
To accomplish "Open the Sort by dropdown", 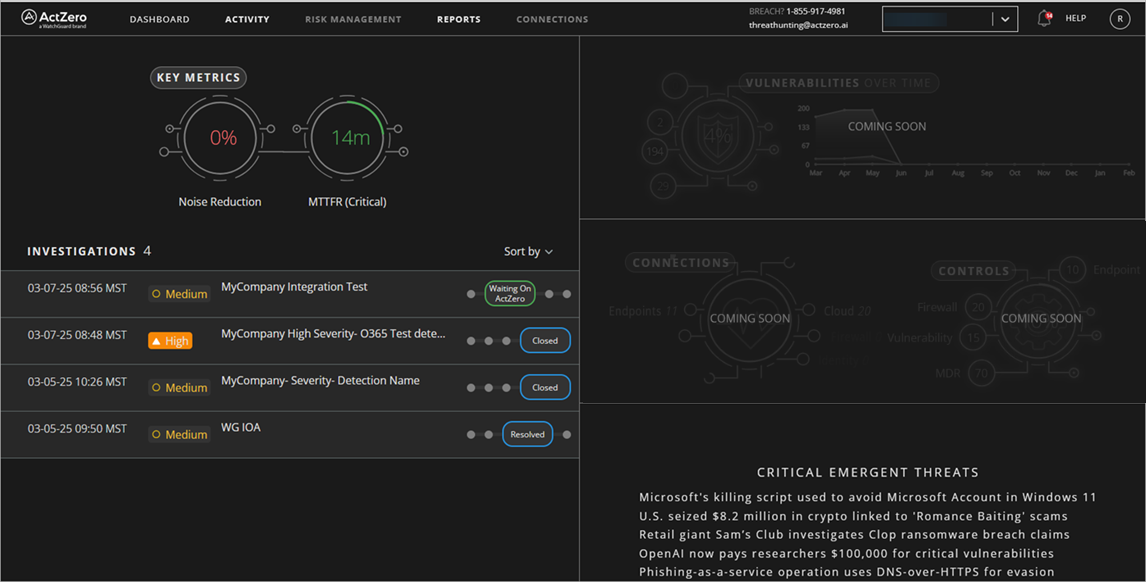I will [x=527, y=251].
